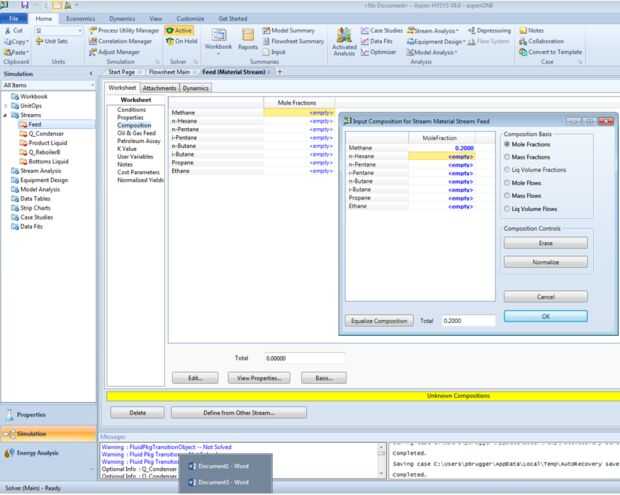The height and width of the screenshot is (495, 620).
Task: Switch to Dynamics ribbon tab
Action: tap(122, 19)
